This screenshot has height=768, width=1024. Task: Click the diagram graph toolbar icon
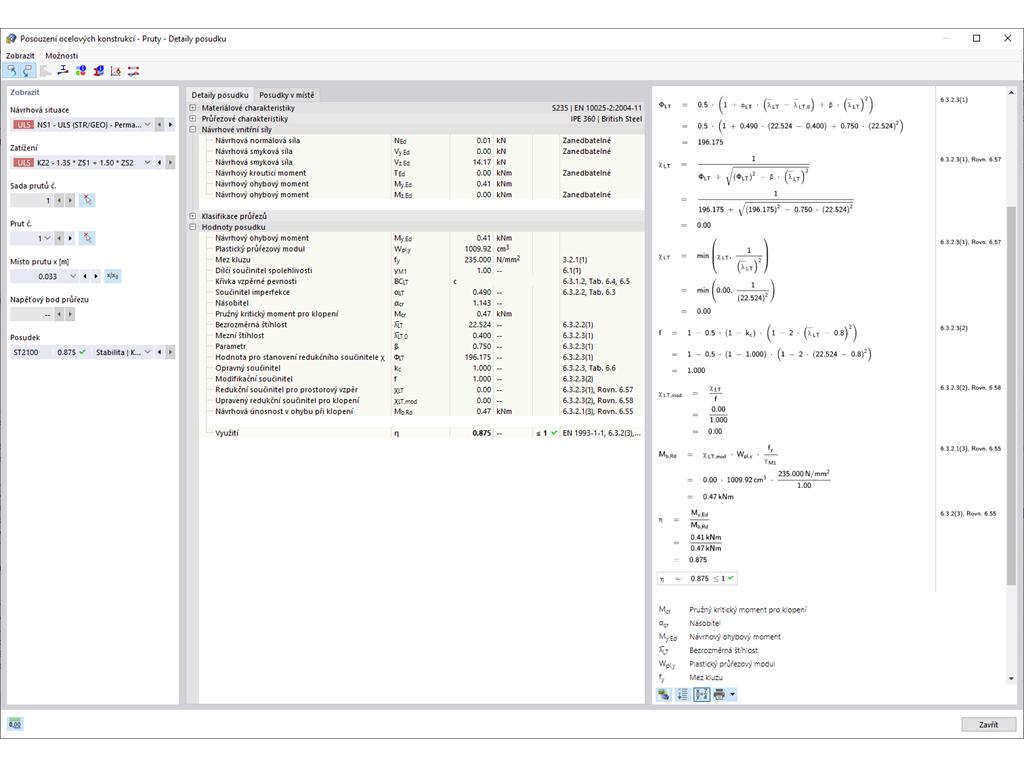coord(116,71)
